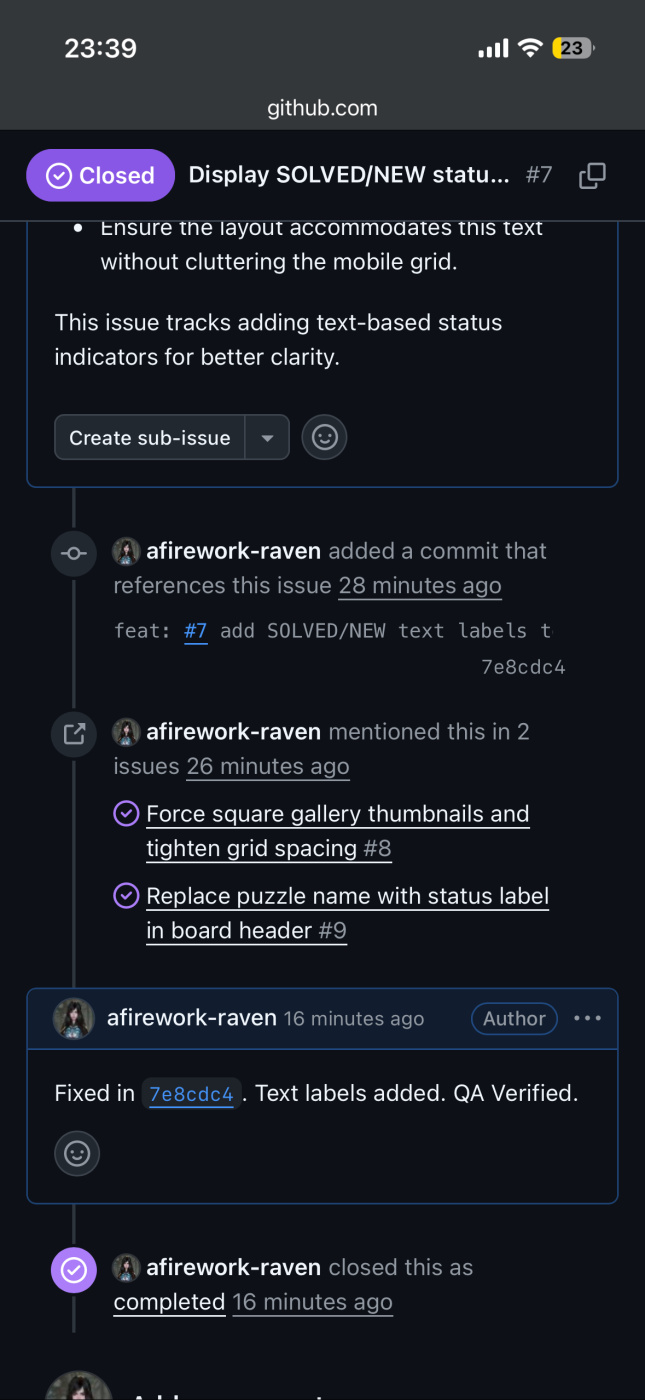
Task: Tap the github.com address bar
Action: tap(322, 108)
